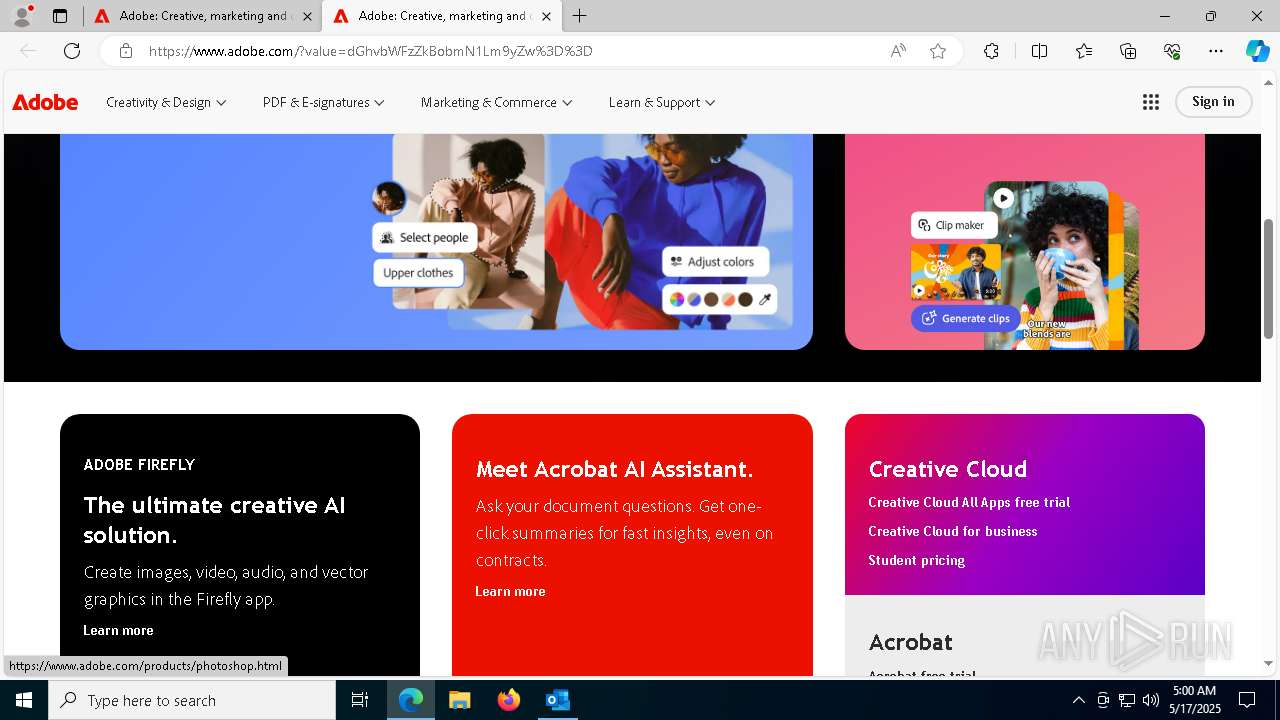Click the Adobe logo in header
The height and width of the screenshot is (720, 1280).
45,102
